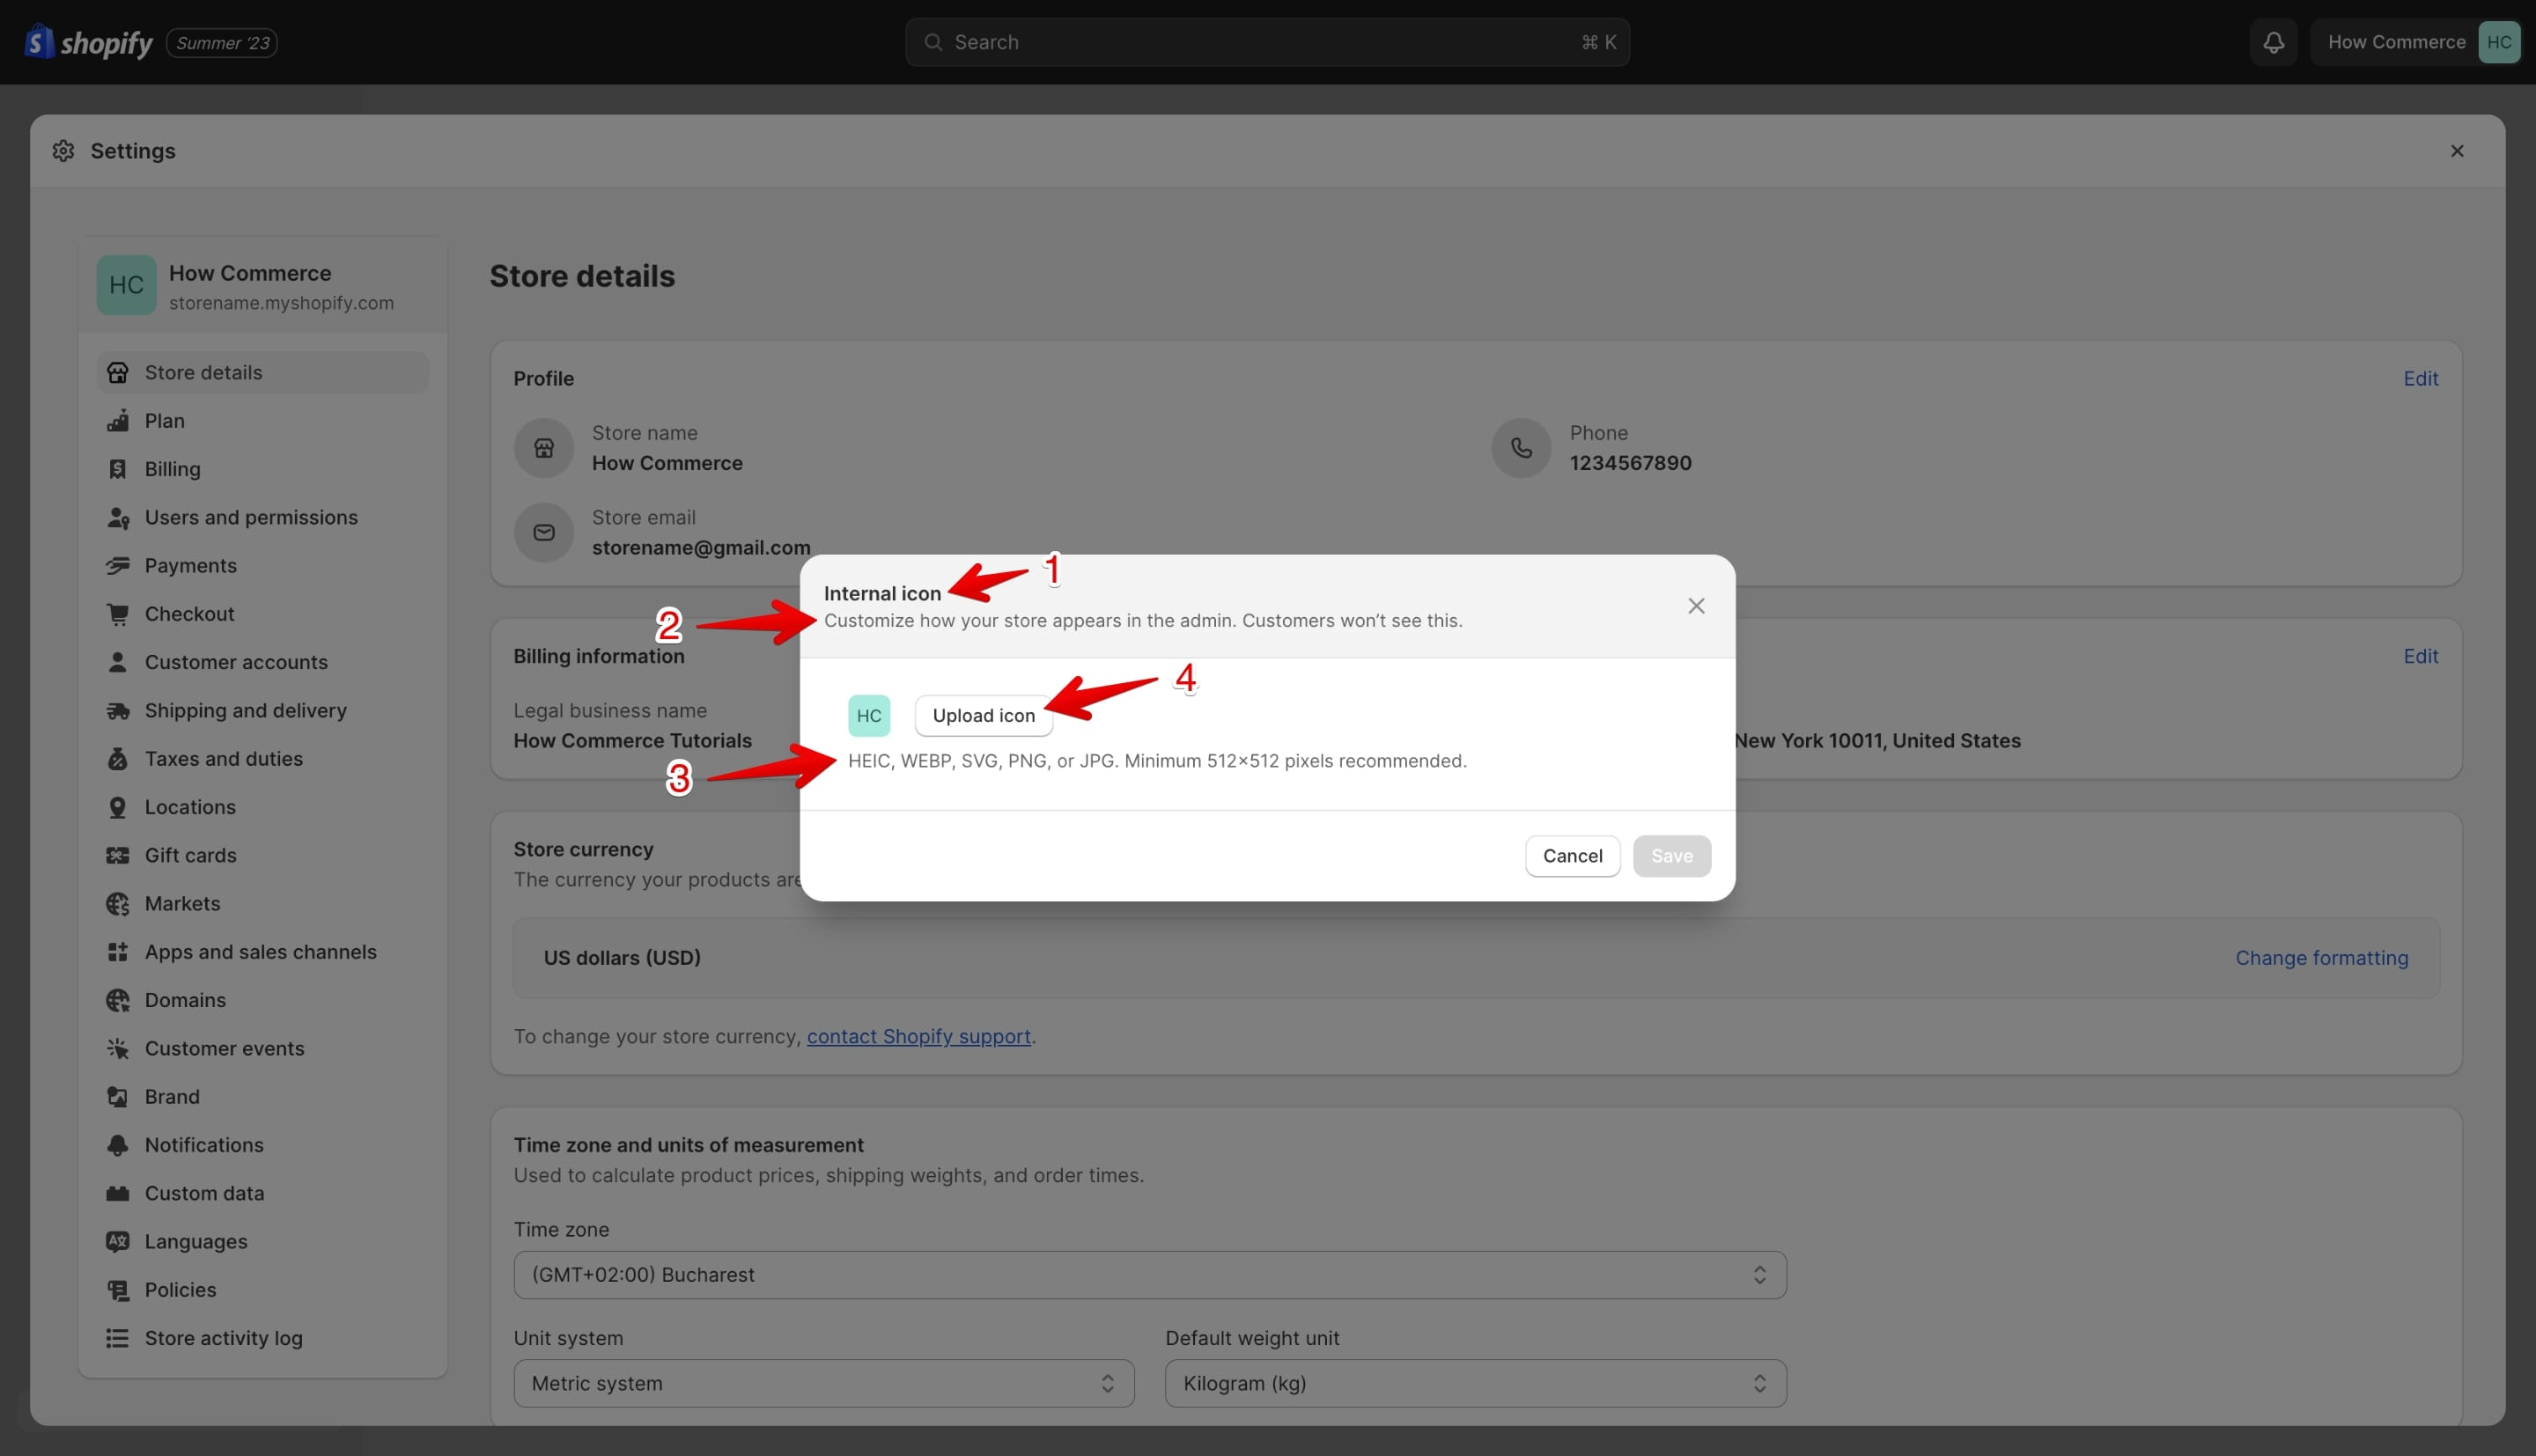Image resolution: width=2536 pixels, height=1456 pixels.
Task: Click the Store details storefront icon
Action: 117,373
